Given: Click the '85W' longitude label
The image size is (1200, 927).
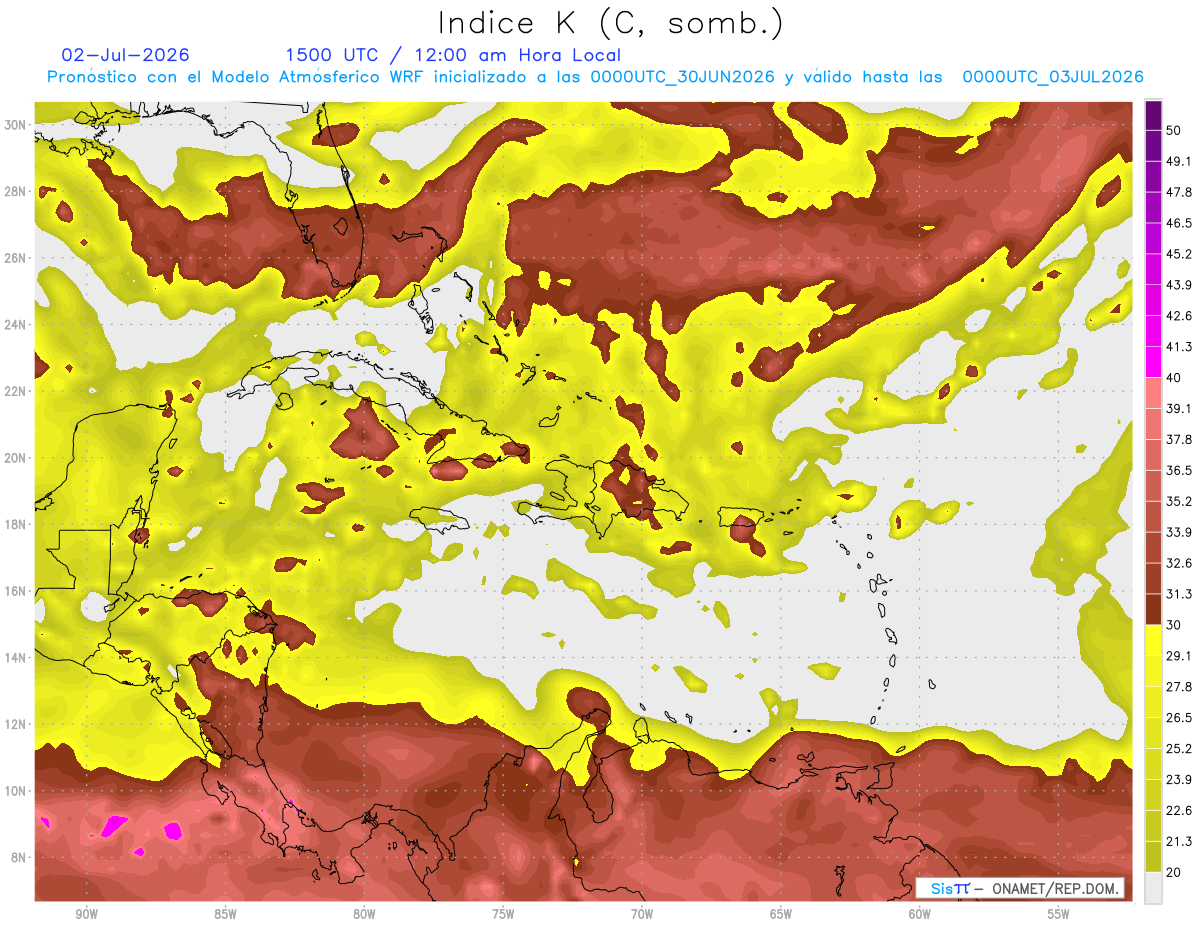Looking at the screenshot, I should pyautogui.click(x=225, y=914).
